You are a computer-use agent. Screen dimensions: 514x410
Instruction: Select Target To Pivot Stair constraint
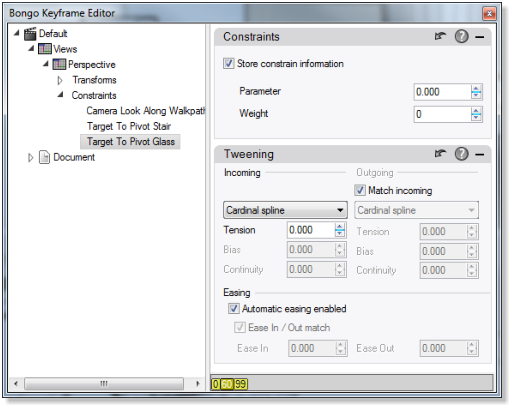click(129, 126)
